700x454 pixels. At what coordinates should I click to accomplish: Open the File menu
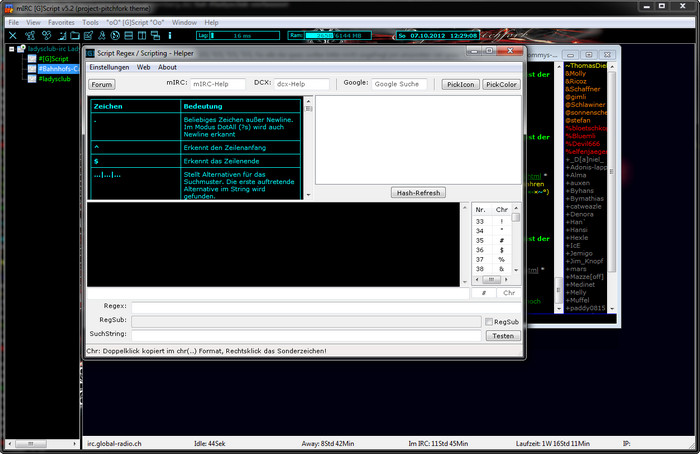[14, 22]
